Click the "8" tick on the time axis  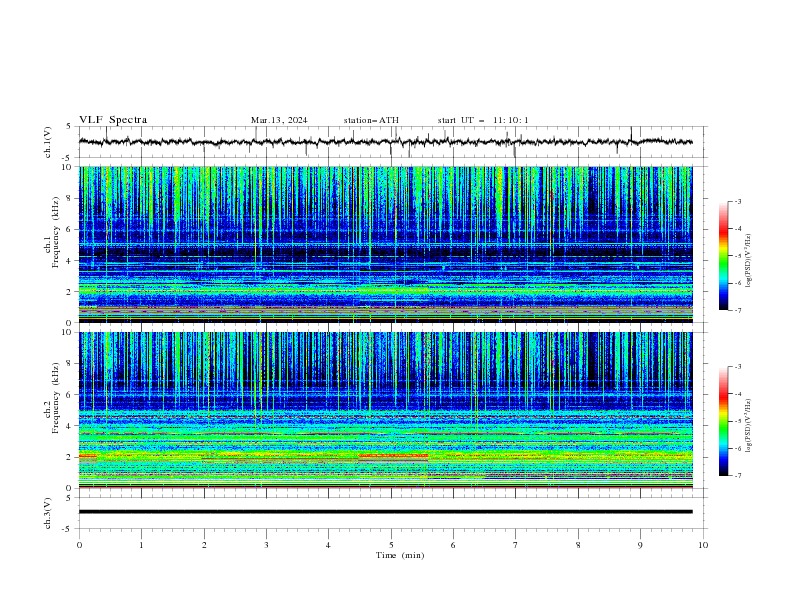coord(578,545)
